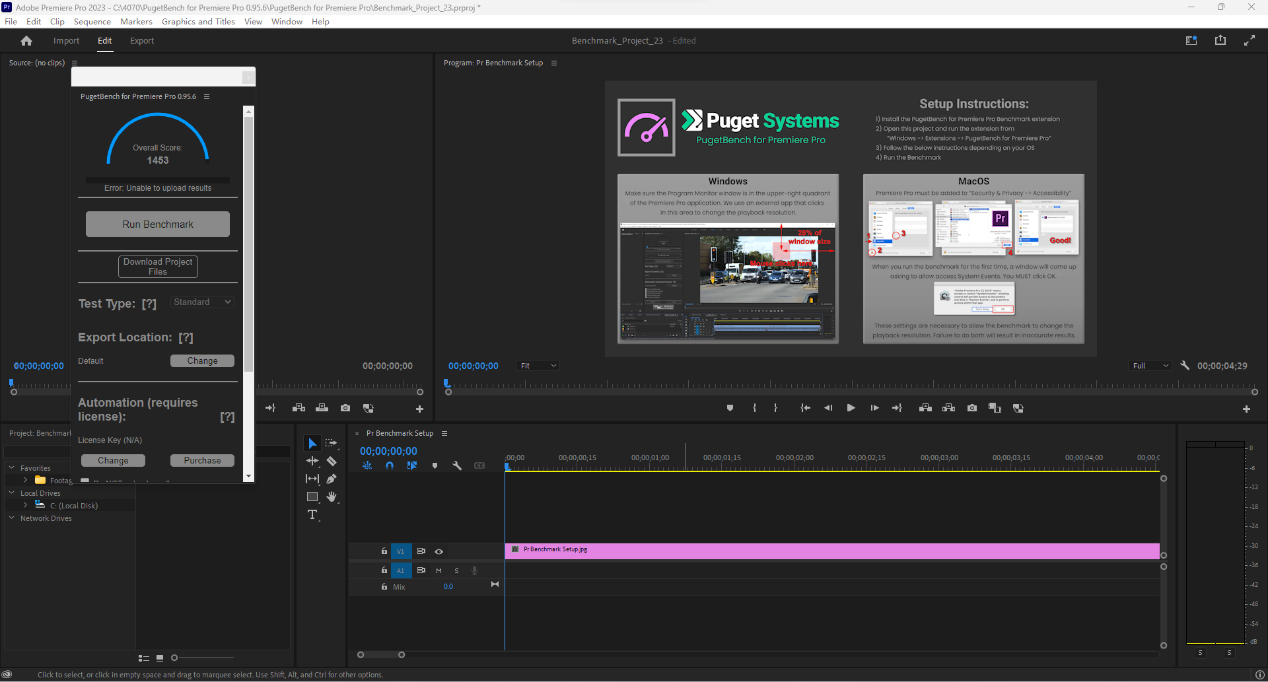1268x682 pixels.
Task: Toggle Snap in timeline
Action: [x=389, y=466]
